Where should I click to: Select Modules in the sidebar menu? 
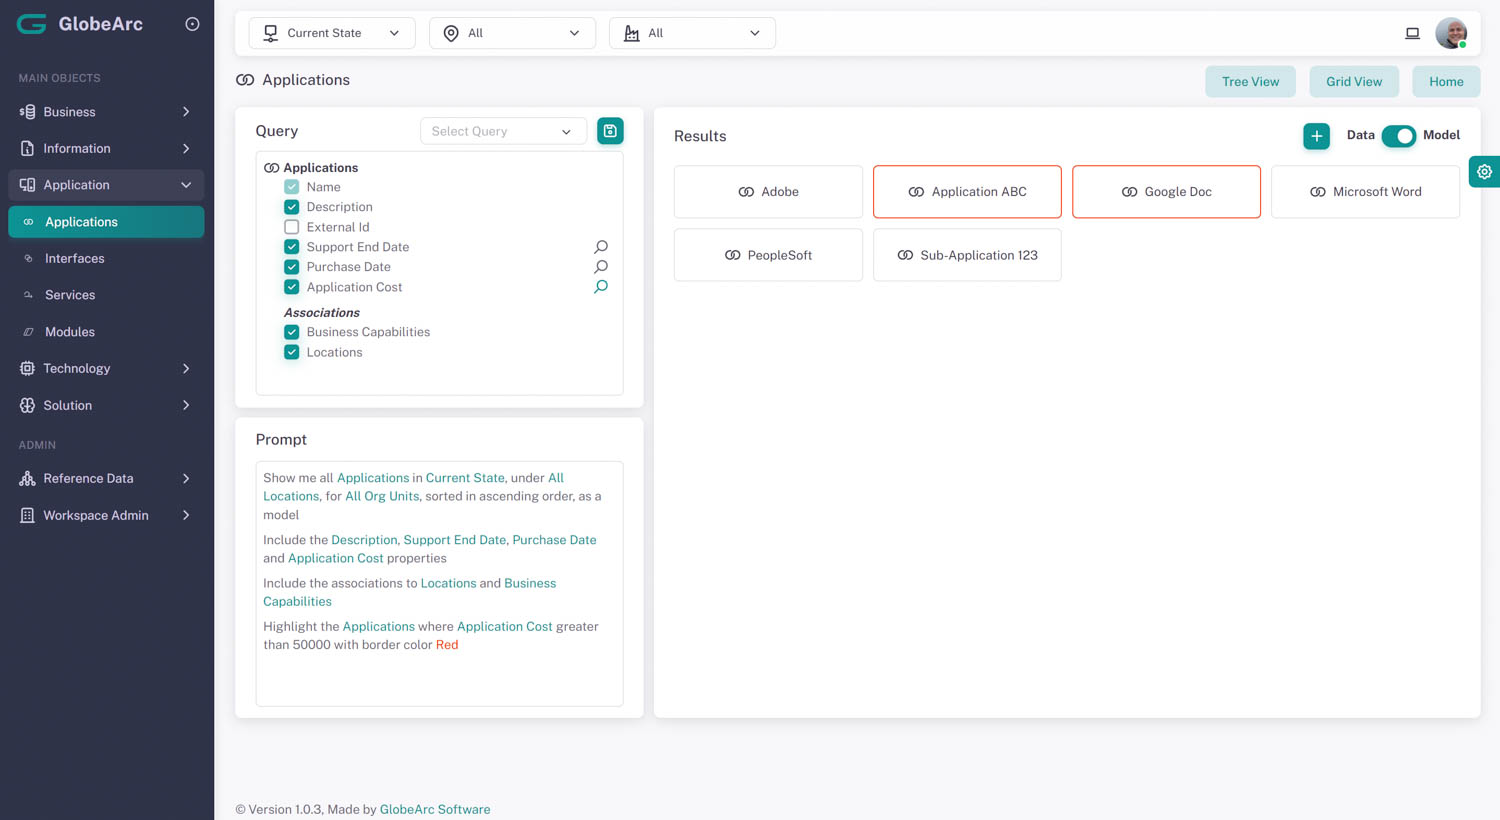[x=70, y=332]
